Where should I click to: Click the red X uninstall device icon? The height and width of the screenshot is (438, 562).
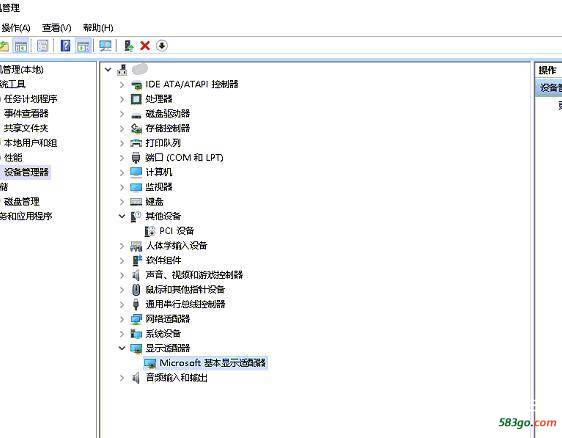[145, 46]
